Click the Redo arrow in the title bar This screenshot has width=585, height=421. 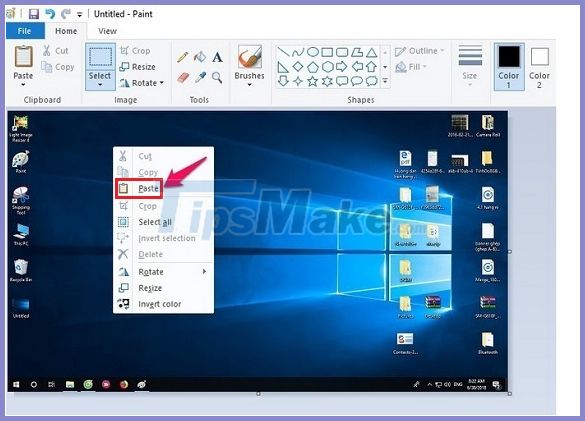pyautogui.click(x=66, y=14)
